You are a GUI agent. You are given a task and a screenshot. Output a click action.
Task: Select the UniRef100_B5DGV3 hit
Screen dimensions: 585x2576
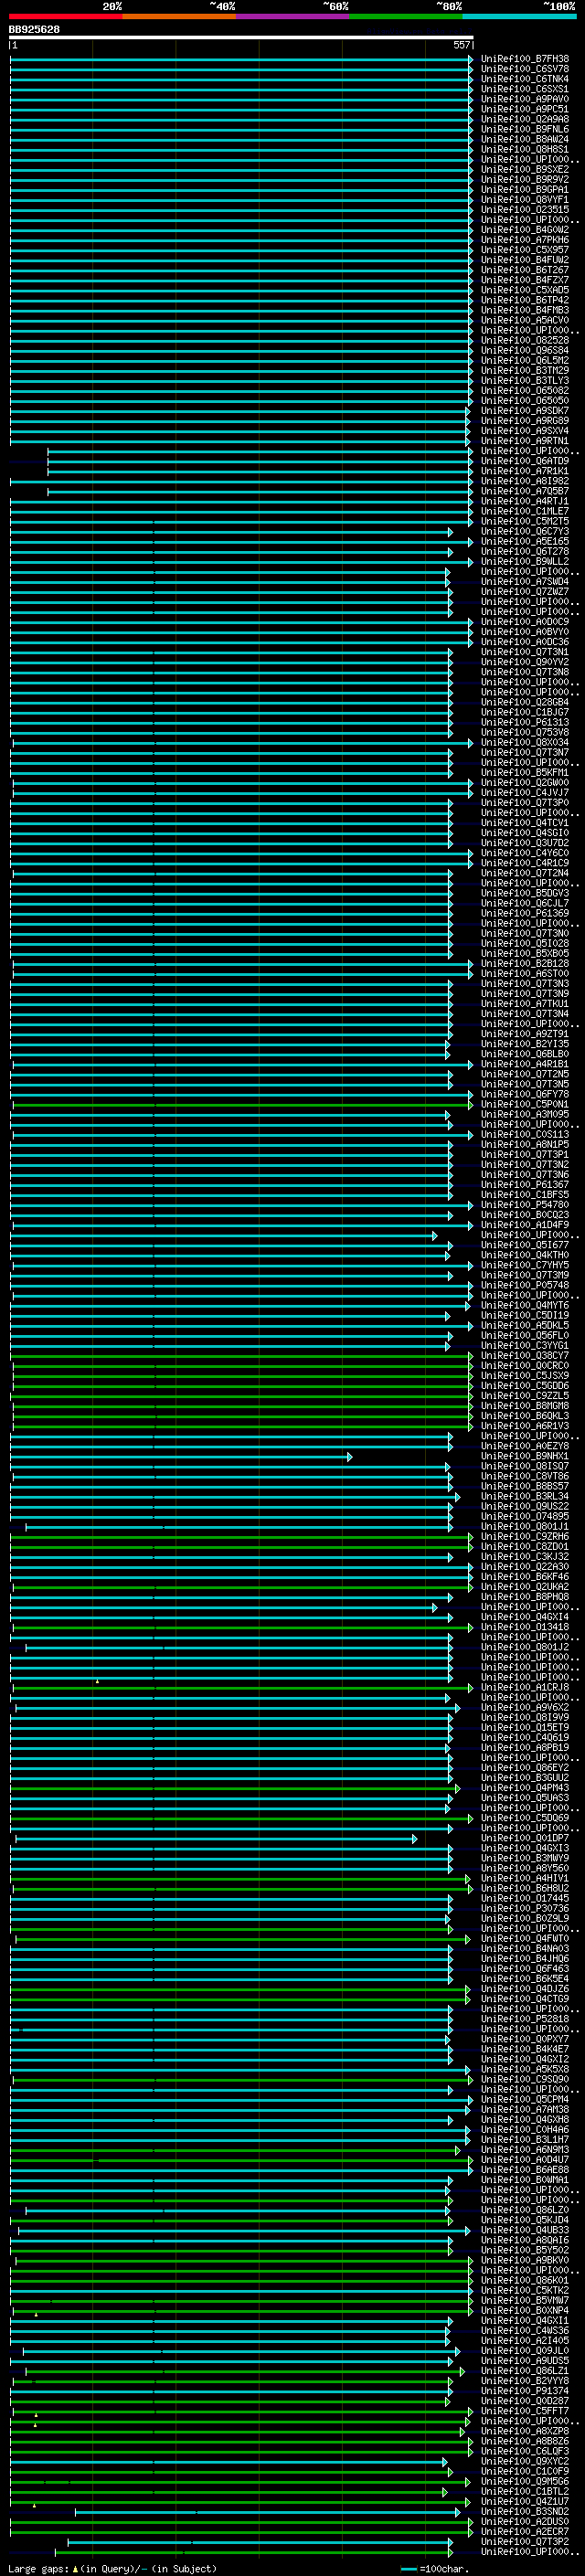click(525, 893)
